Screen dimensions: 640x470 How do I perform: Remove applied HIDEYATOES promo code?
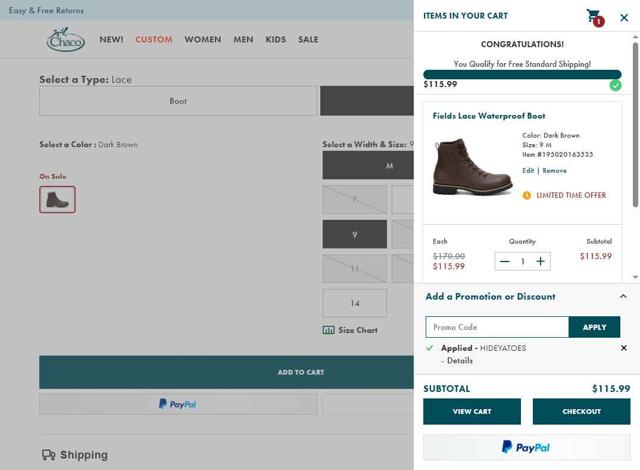(623, 348)
